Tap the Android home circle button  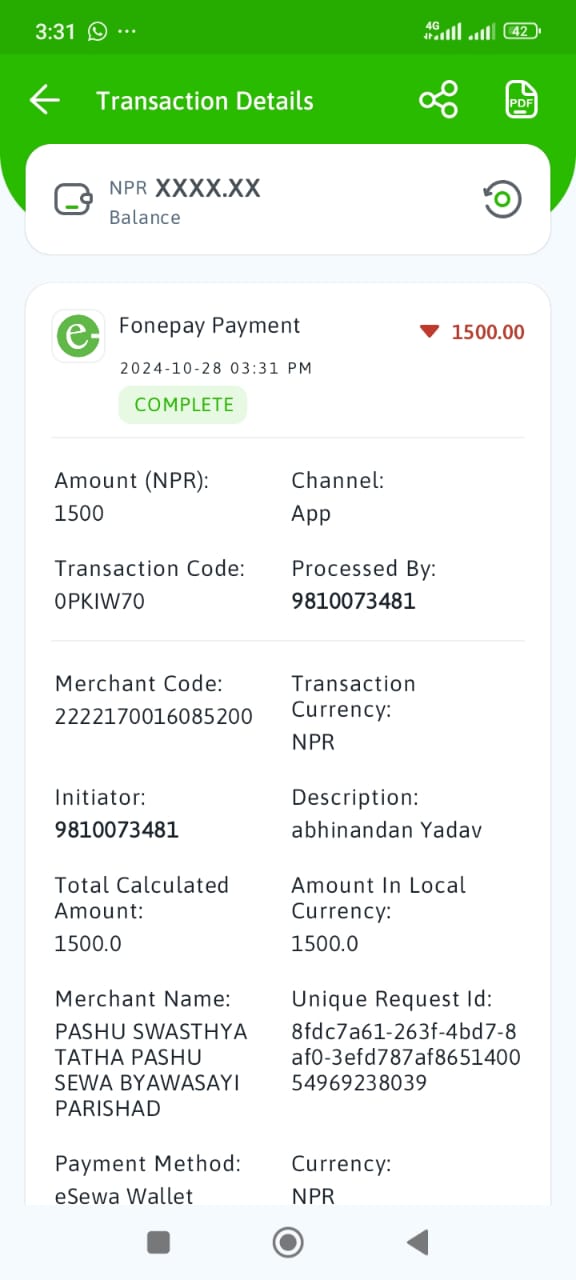288,1242
